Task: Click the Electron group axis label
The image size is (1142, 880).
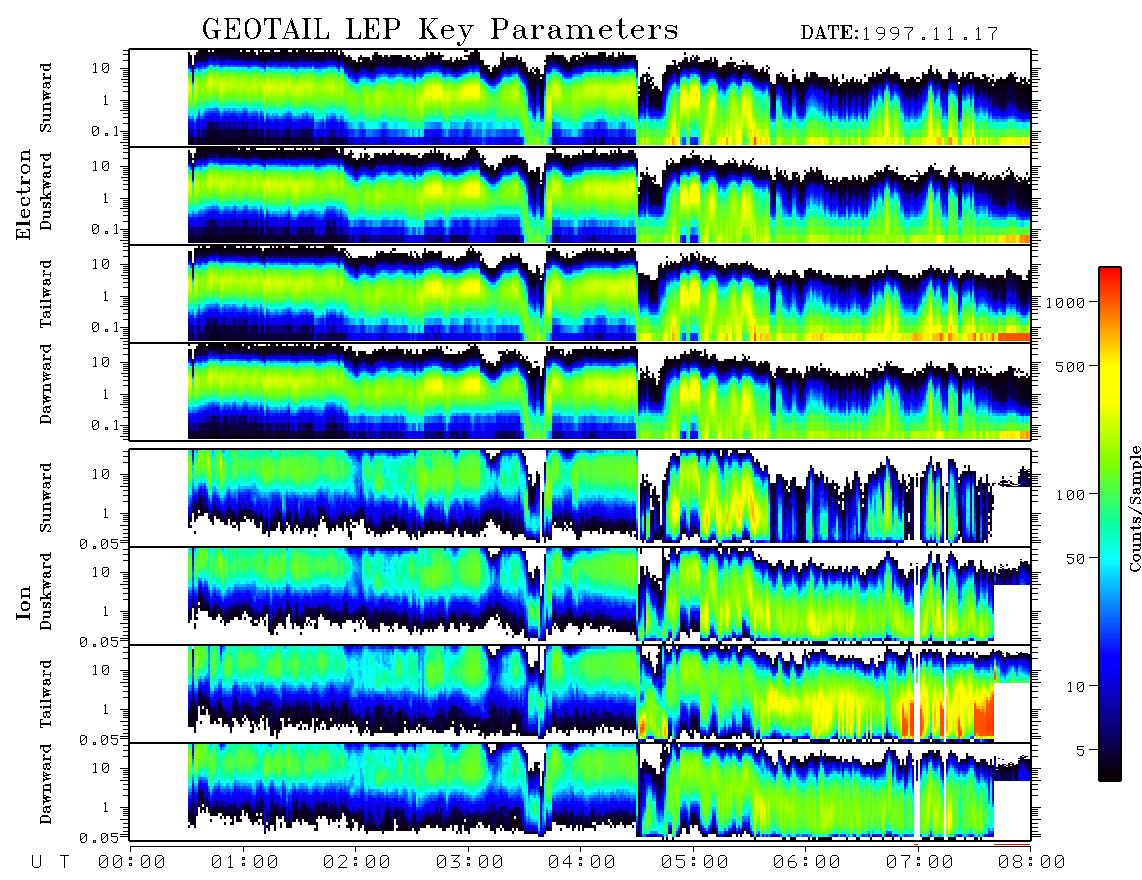Action: pyautogui.click(x=24, y=194)
